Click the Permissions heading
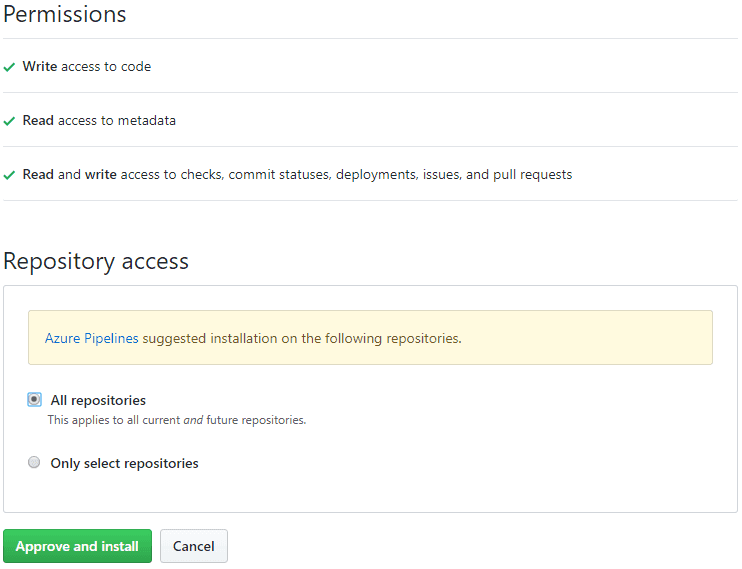Viewport: 742px width, 569px height. pyautogui.click(x=65, y=14)
